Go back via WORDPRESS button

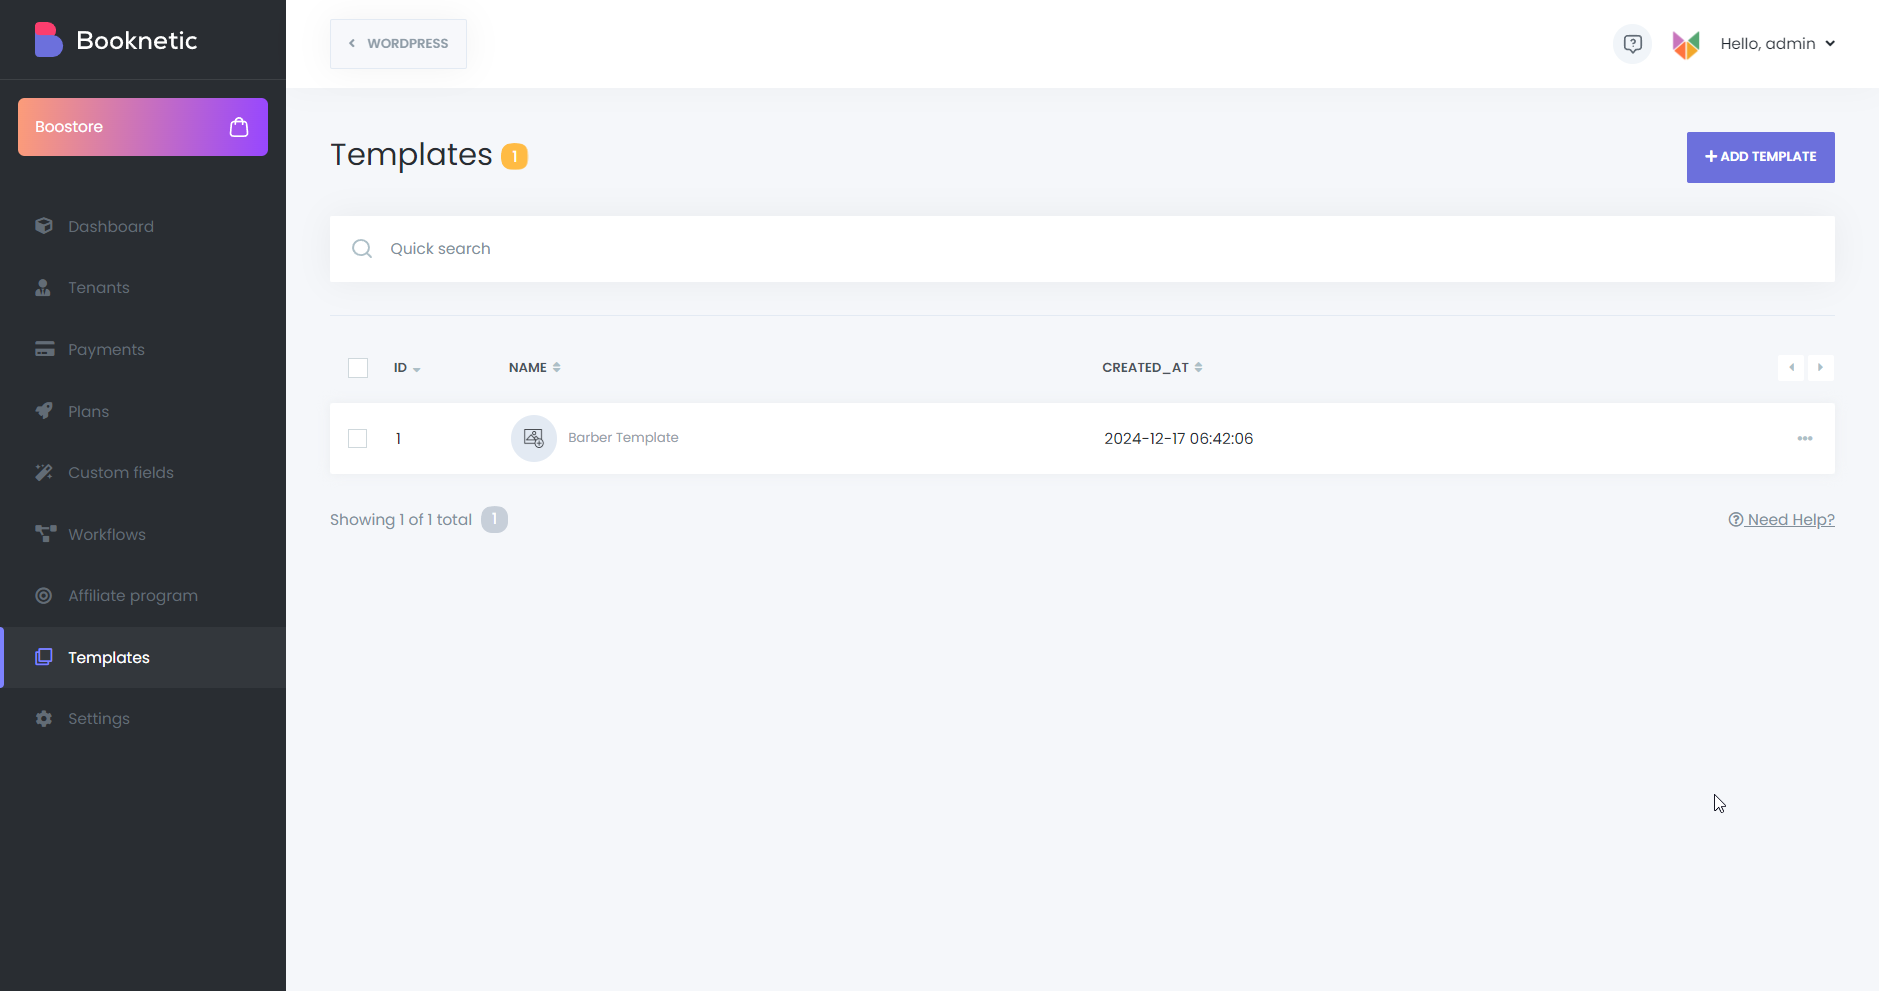[x=398, y=44]
